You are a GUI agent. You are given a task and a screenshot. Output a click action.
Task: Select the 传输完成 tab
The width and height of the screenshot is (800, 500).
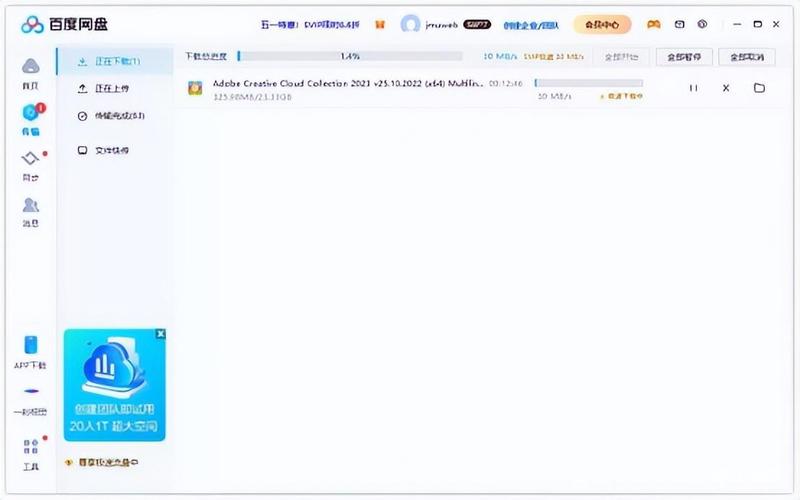click(115, 116)
